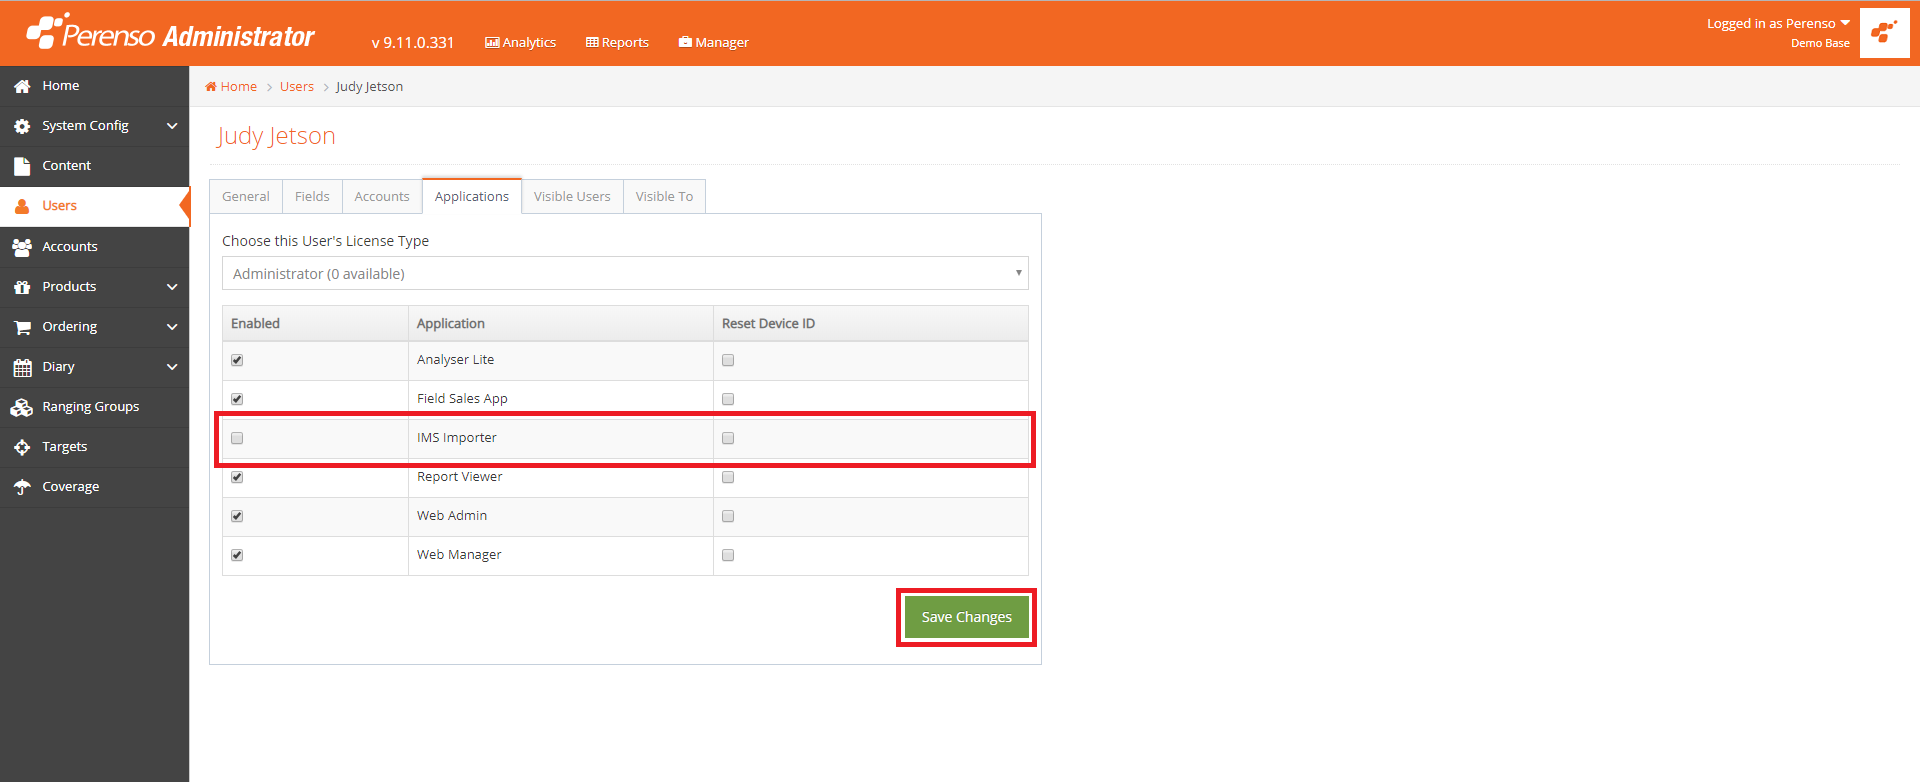
Task: Click the Ordering cart icon
Action: pyautogui.click(x=22, y=327)
